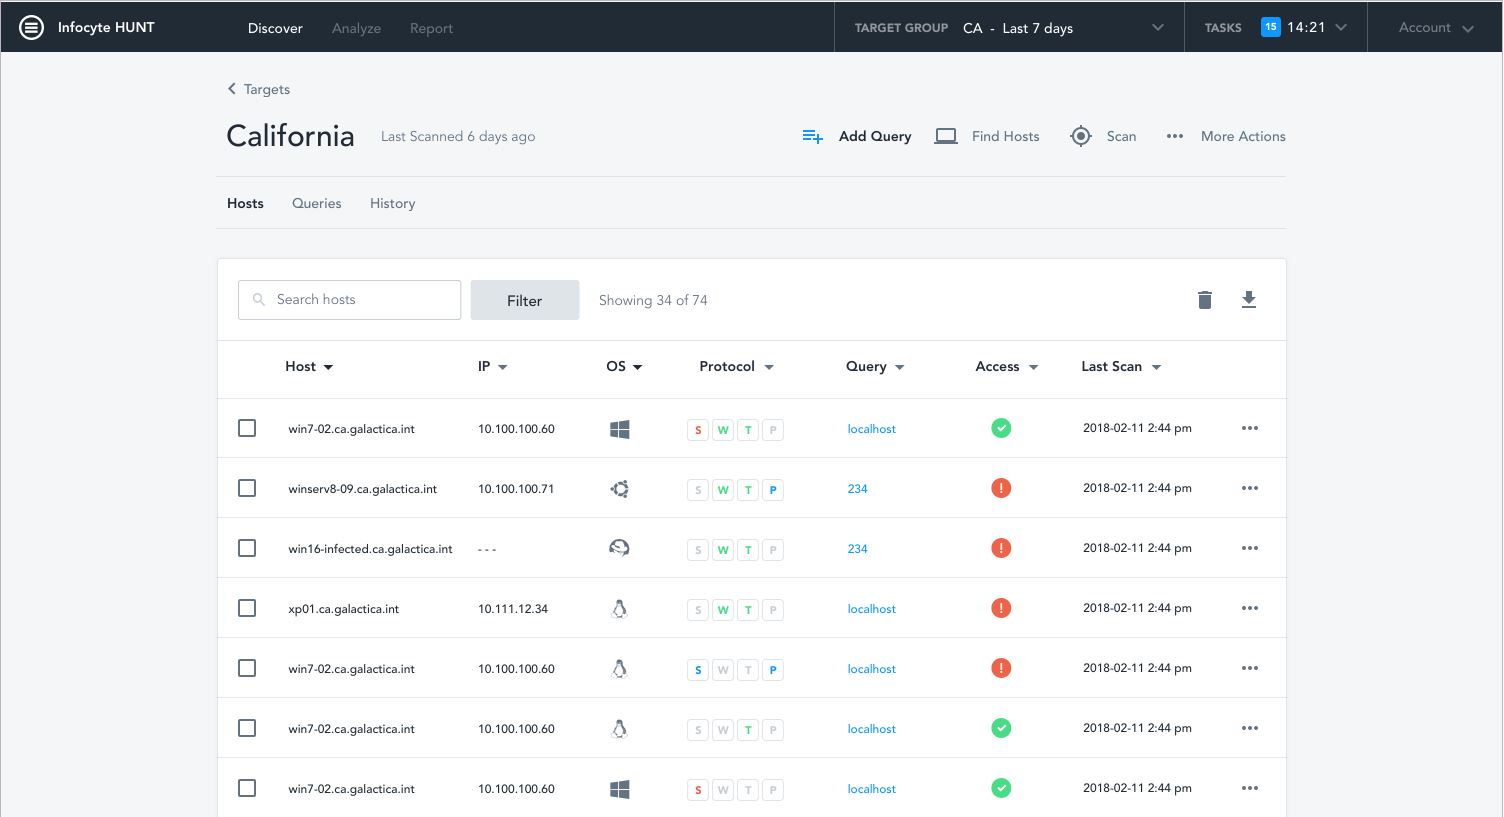Click the Find Hosts laptop icon

coord(946,137)
